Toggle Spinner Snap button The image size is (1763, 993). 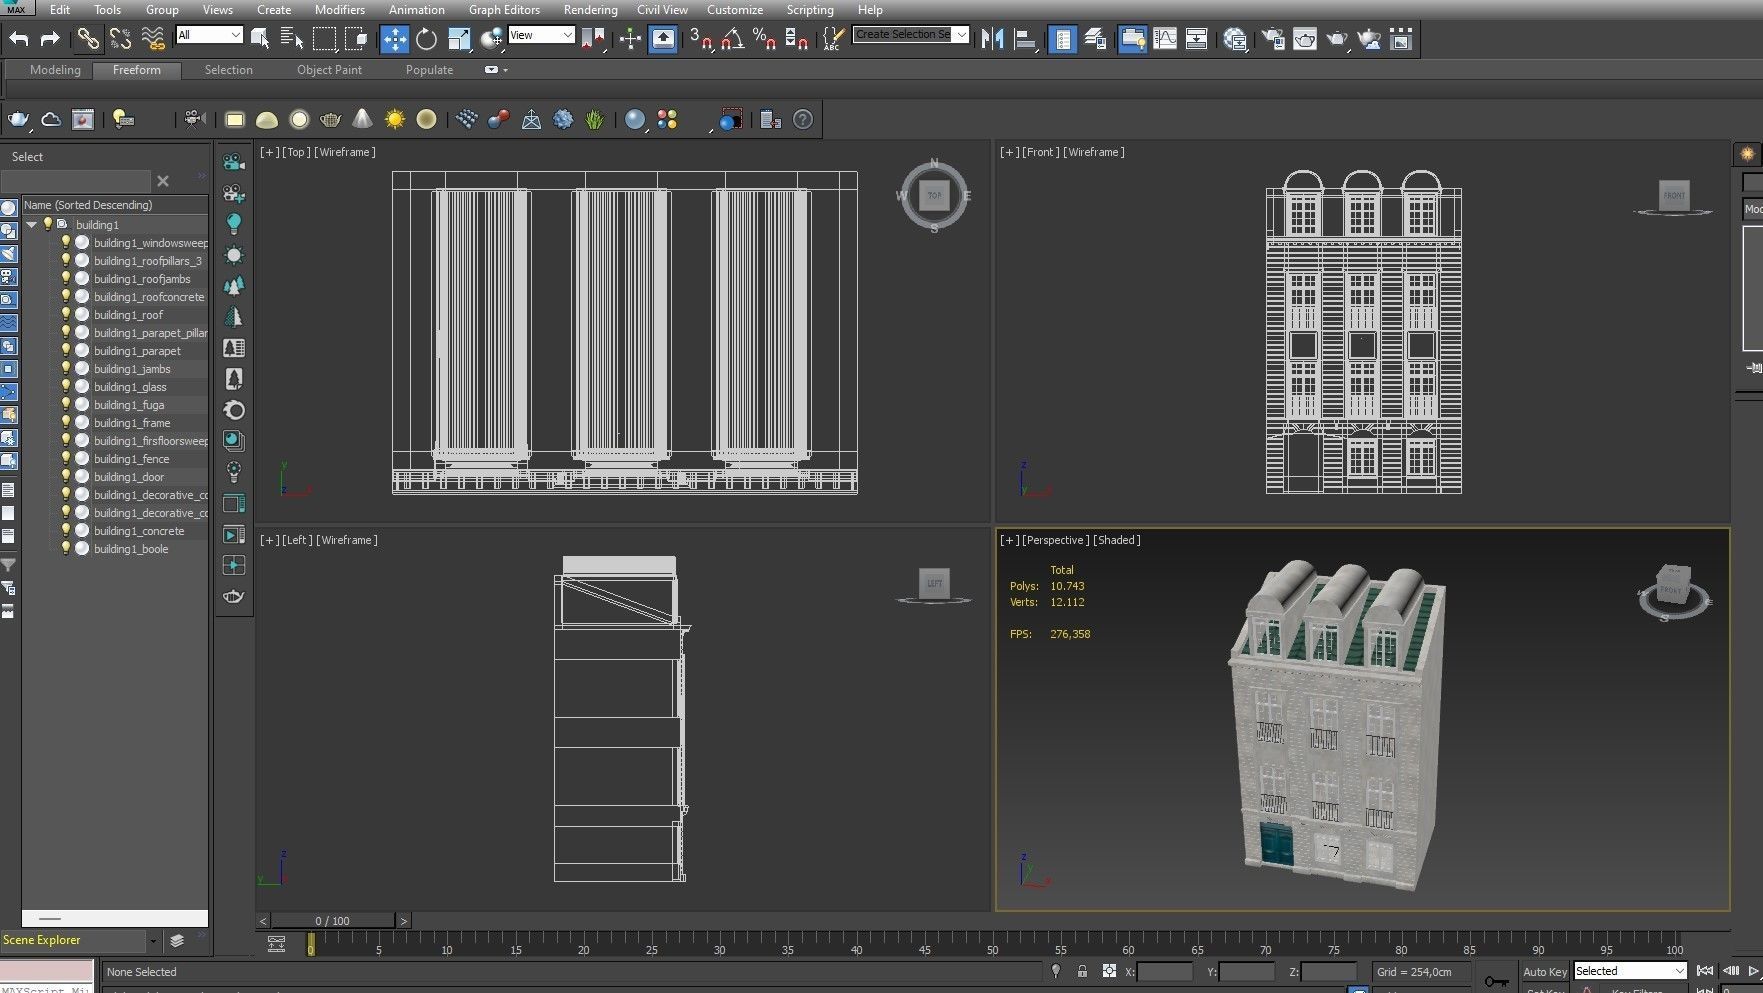coord(796,39)
